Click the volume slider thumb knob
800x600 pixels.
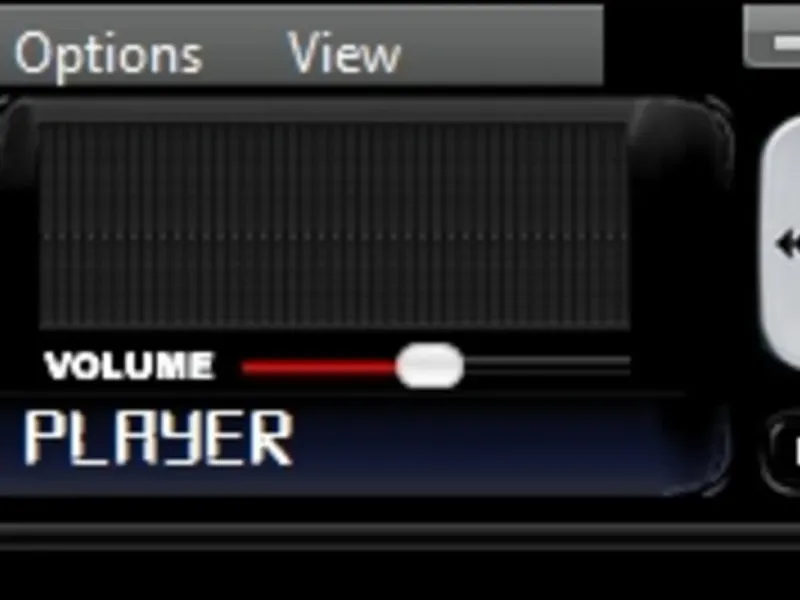pos(430,366)
